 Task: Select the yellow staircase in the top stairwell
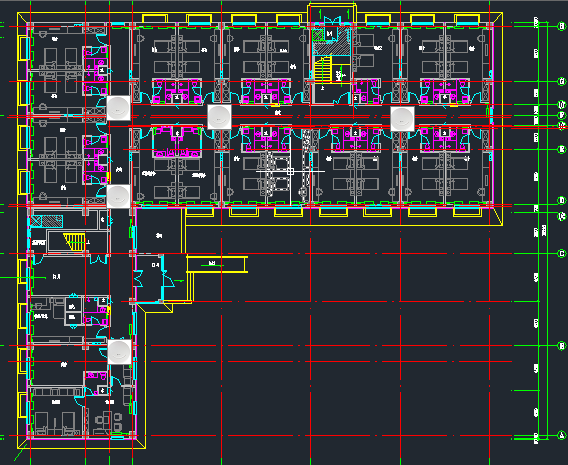tap(323, 70)
